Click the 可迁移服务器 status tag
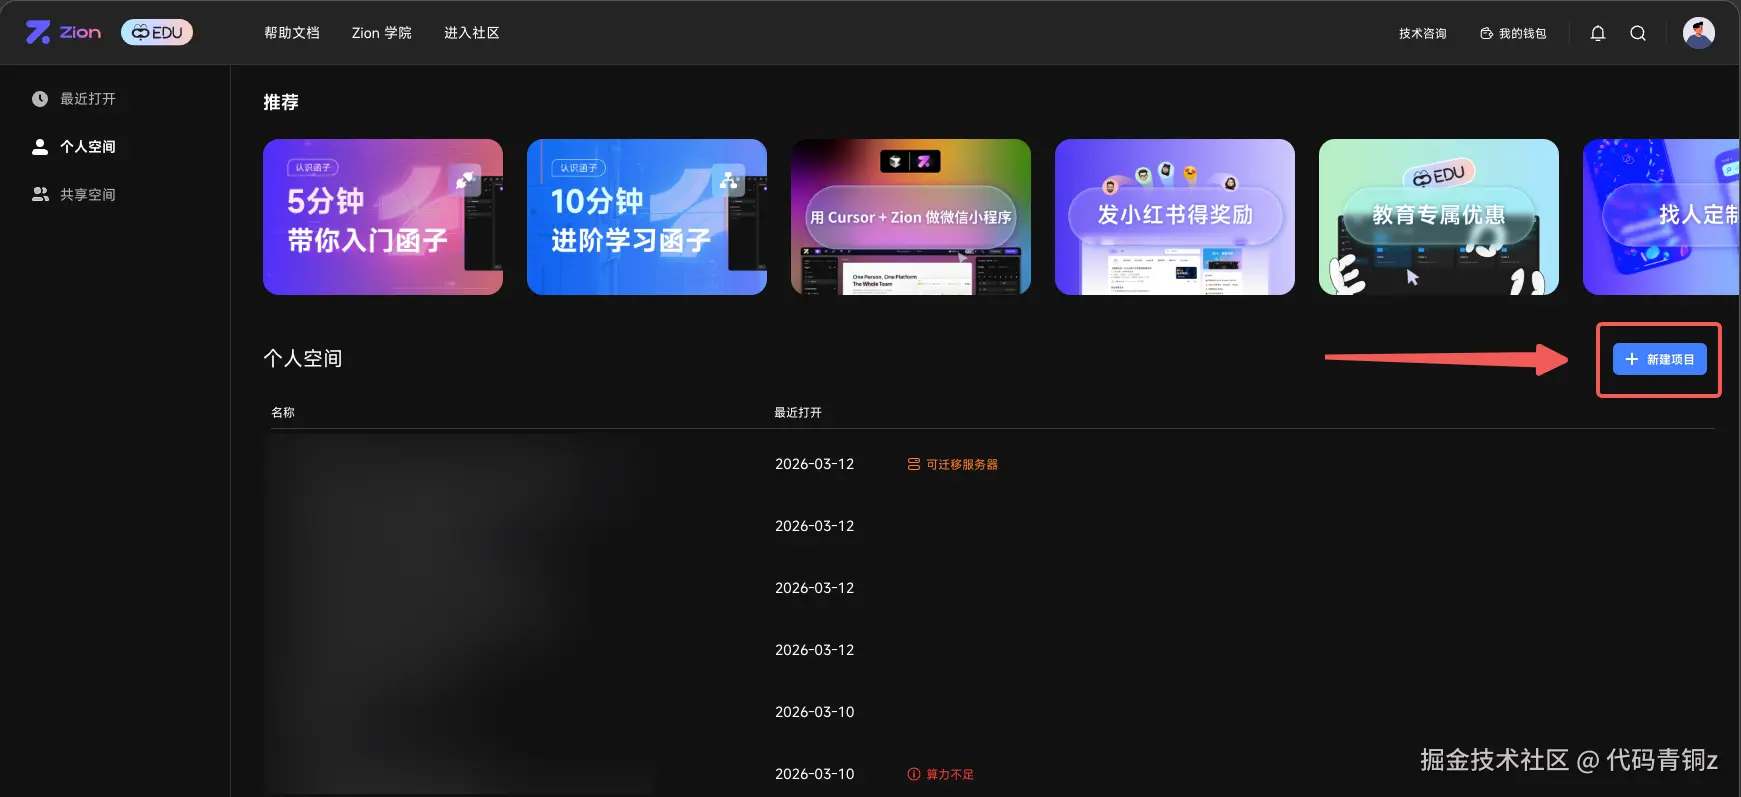The height and width of the screenshot is (797, 1741). 953,464
